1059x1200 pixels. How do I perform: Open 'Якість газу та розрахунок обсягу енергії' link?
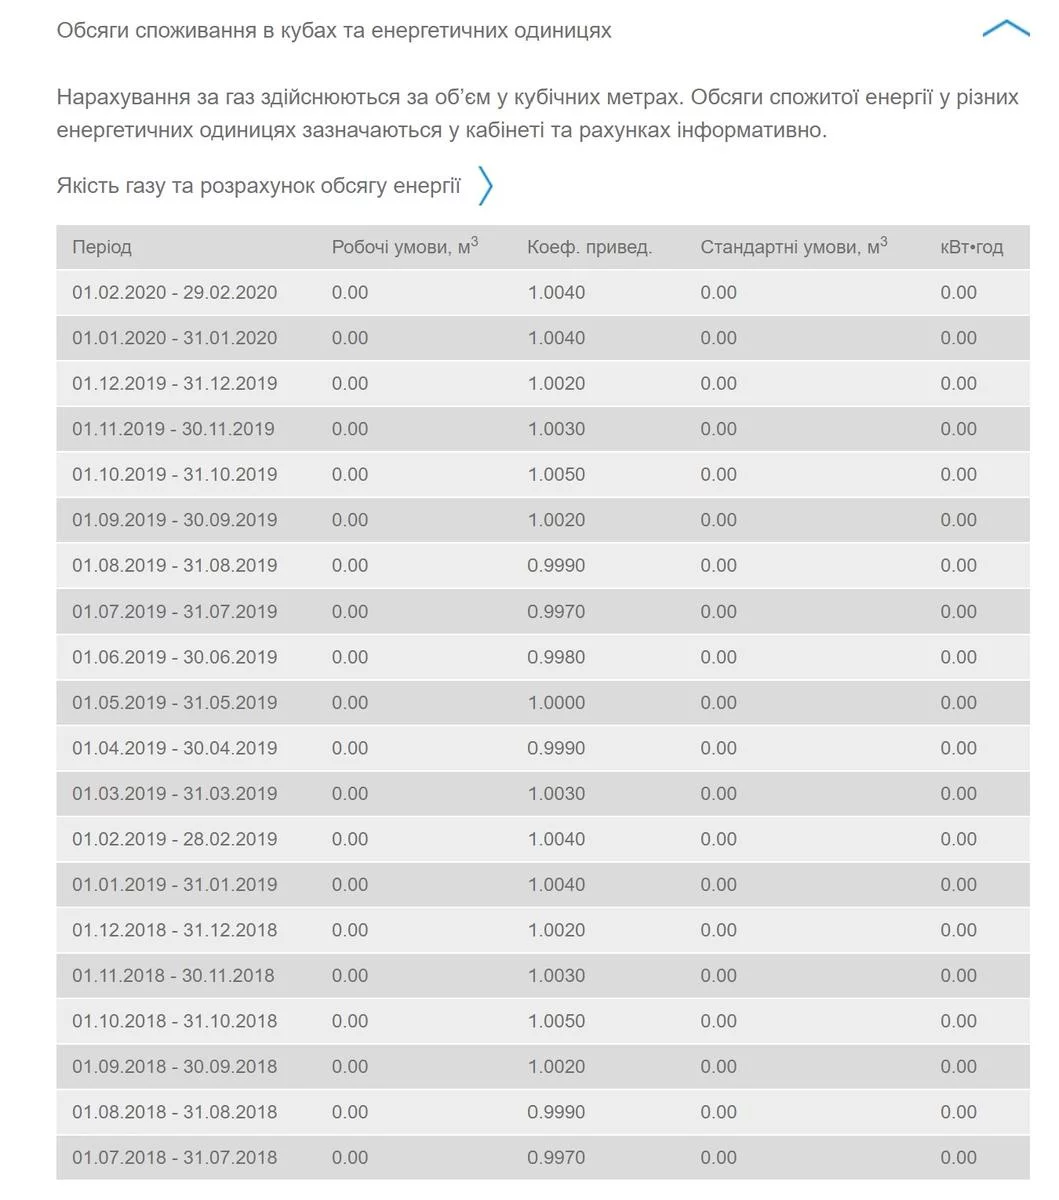pos(258,186)
